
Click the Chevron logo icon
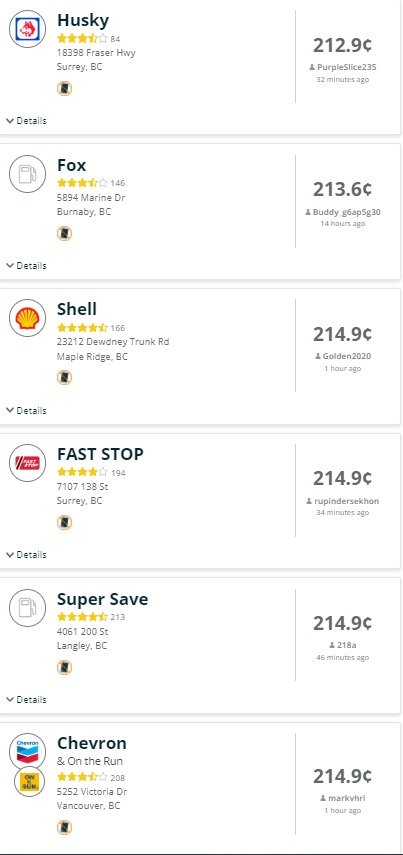(x=27, y=751)
